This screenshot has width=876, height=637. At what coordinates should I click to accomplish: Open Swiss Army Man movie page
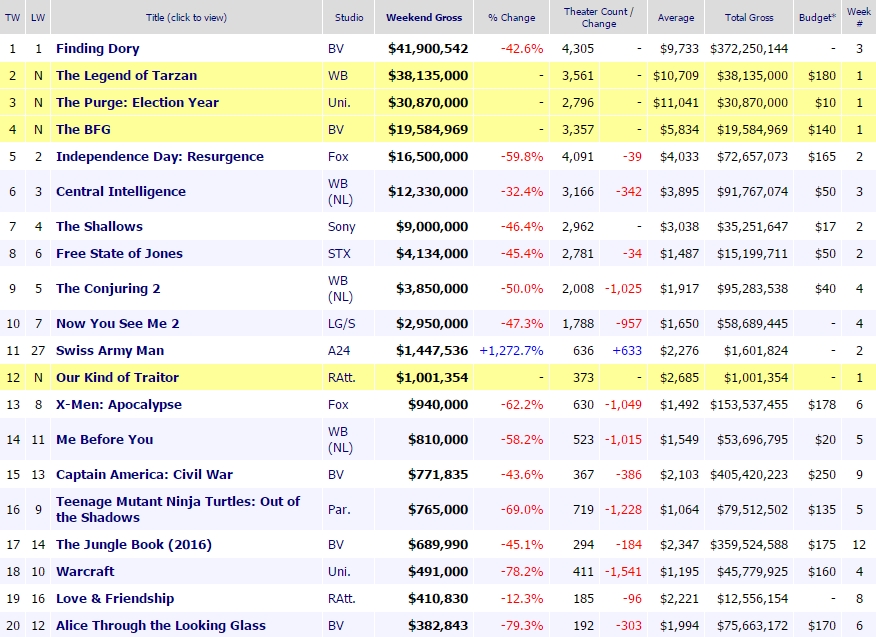[x=110, y=350]
